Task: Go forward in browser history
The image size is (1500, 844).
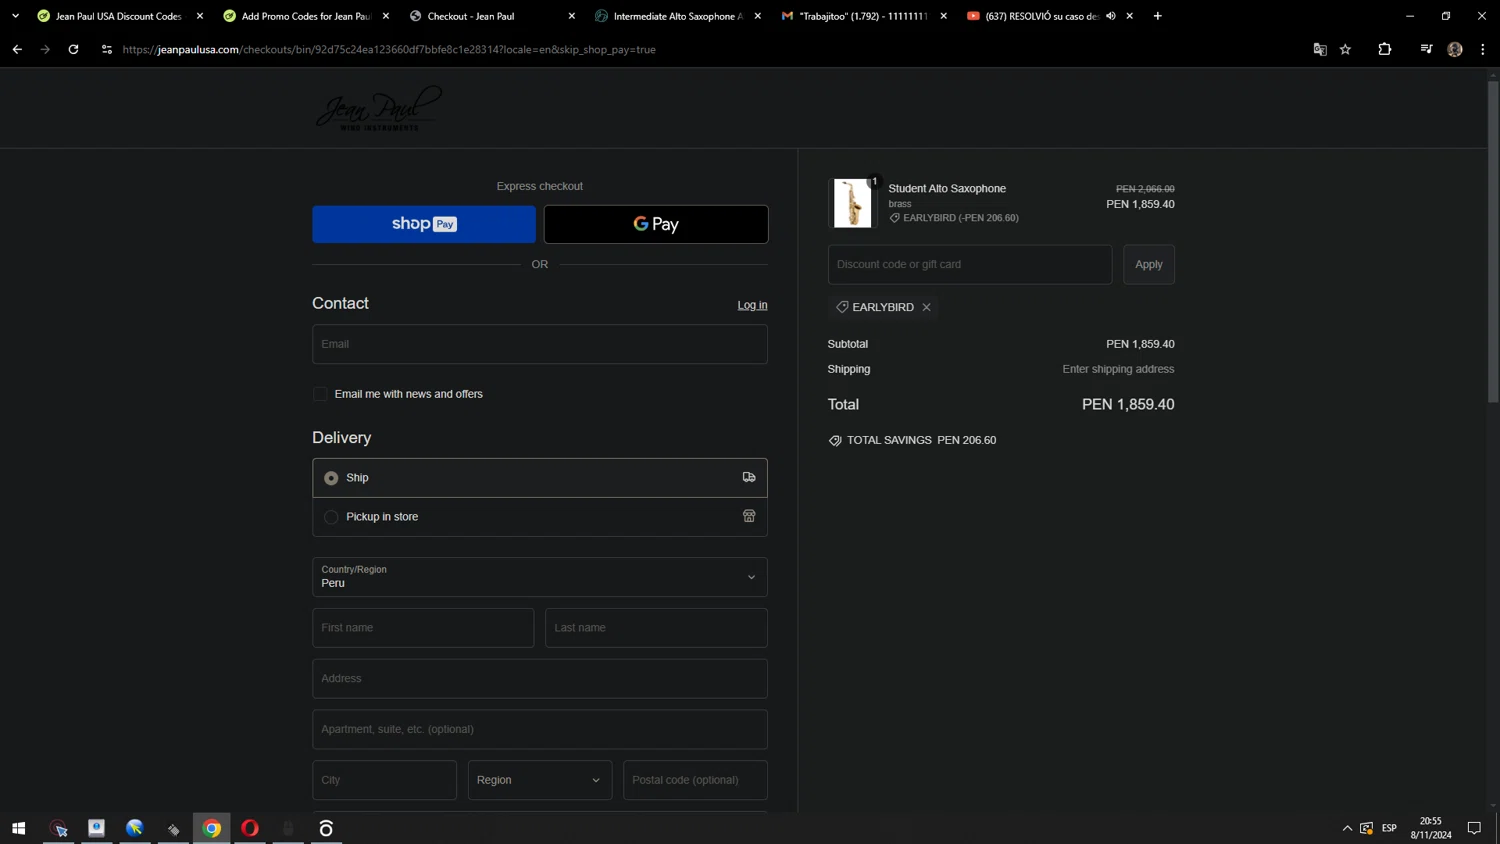Action: (x=45, y=49)
